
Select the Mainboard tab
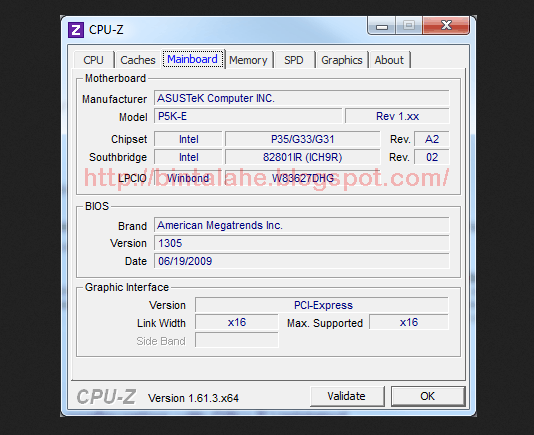[192, 59]
